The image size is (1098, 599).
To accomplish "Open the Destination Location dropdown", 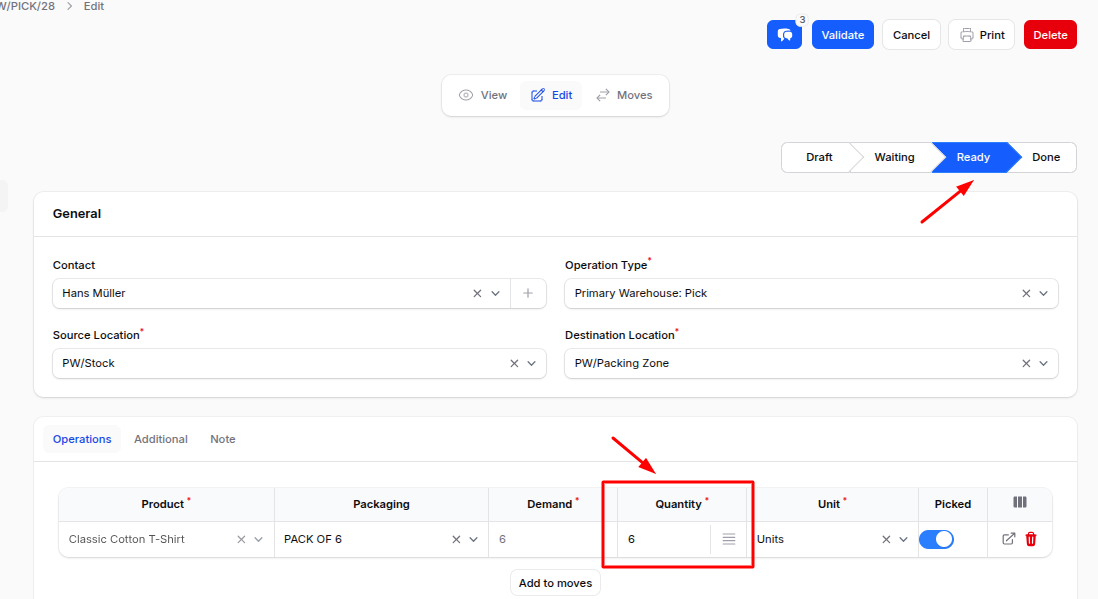I will point(1043,363).
